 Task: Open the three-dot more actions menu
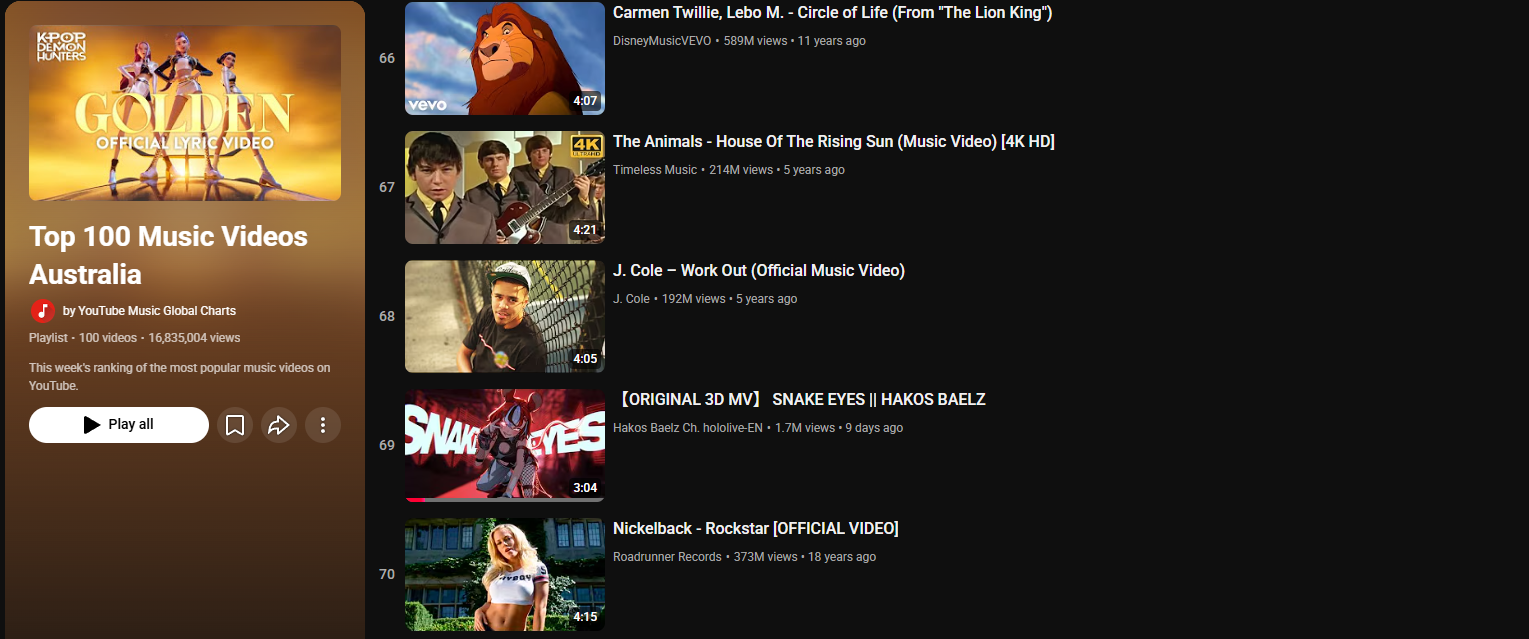pos(323,425)
